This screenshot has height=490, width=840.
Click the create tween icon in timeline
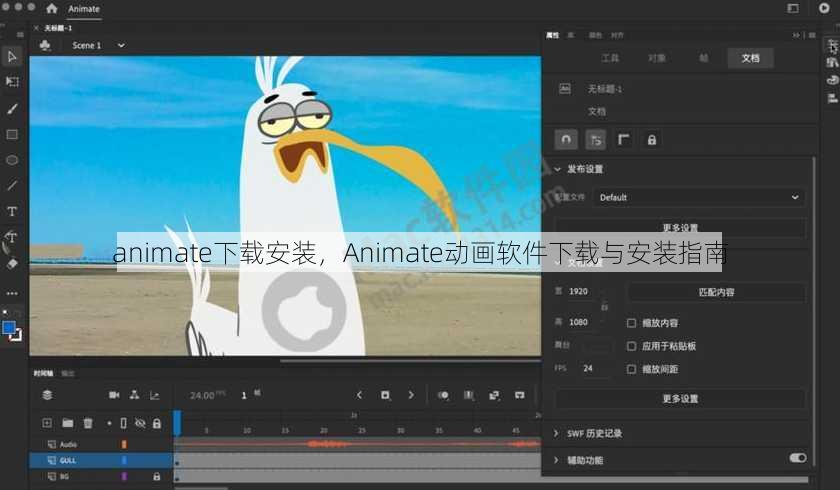click(x=494, y=395)
